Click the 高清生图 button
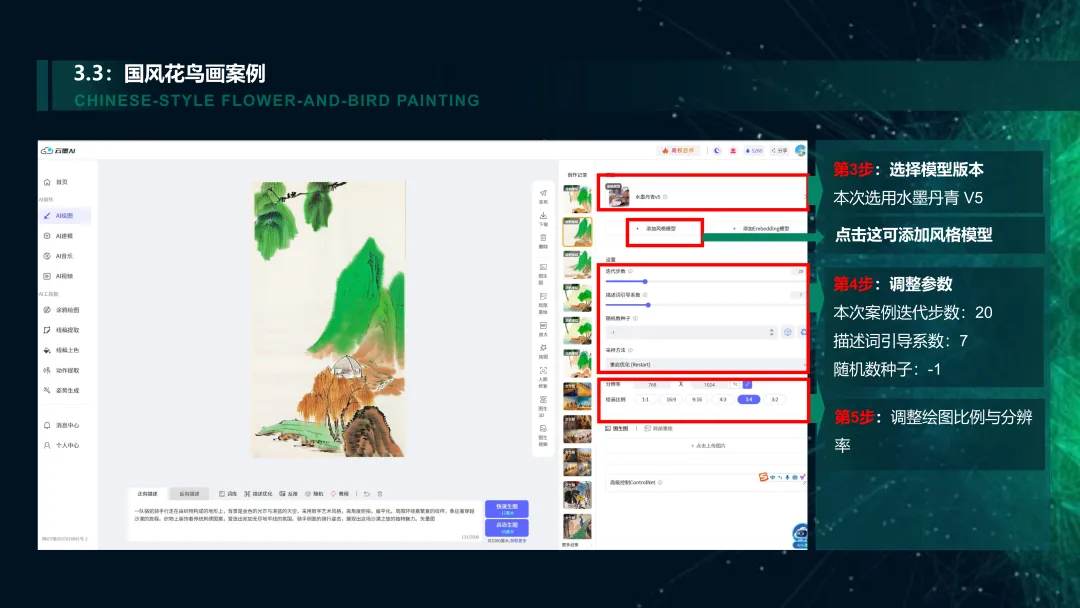This screenshot has width=1080, height=608. tap(506, 527)
